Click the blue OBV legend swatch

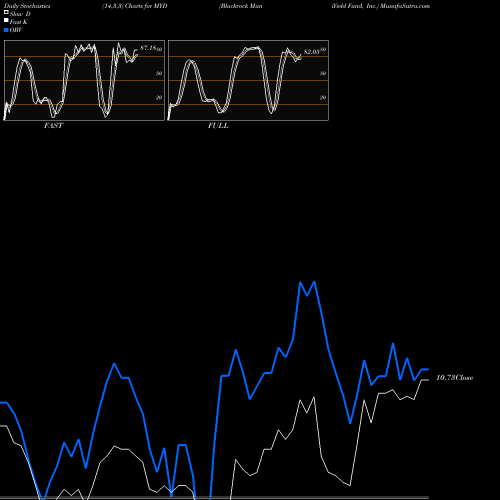click(6, 30)
